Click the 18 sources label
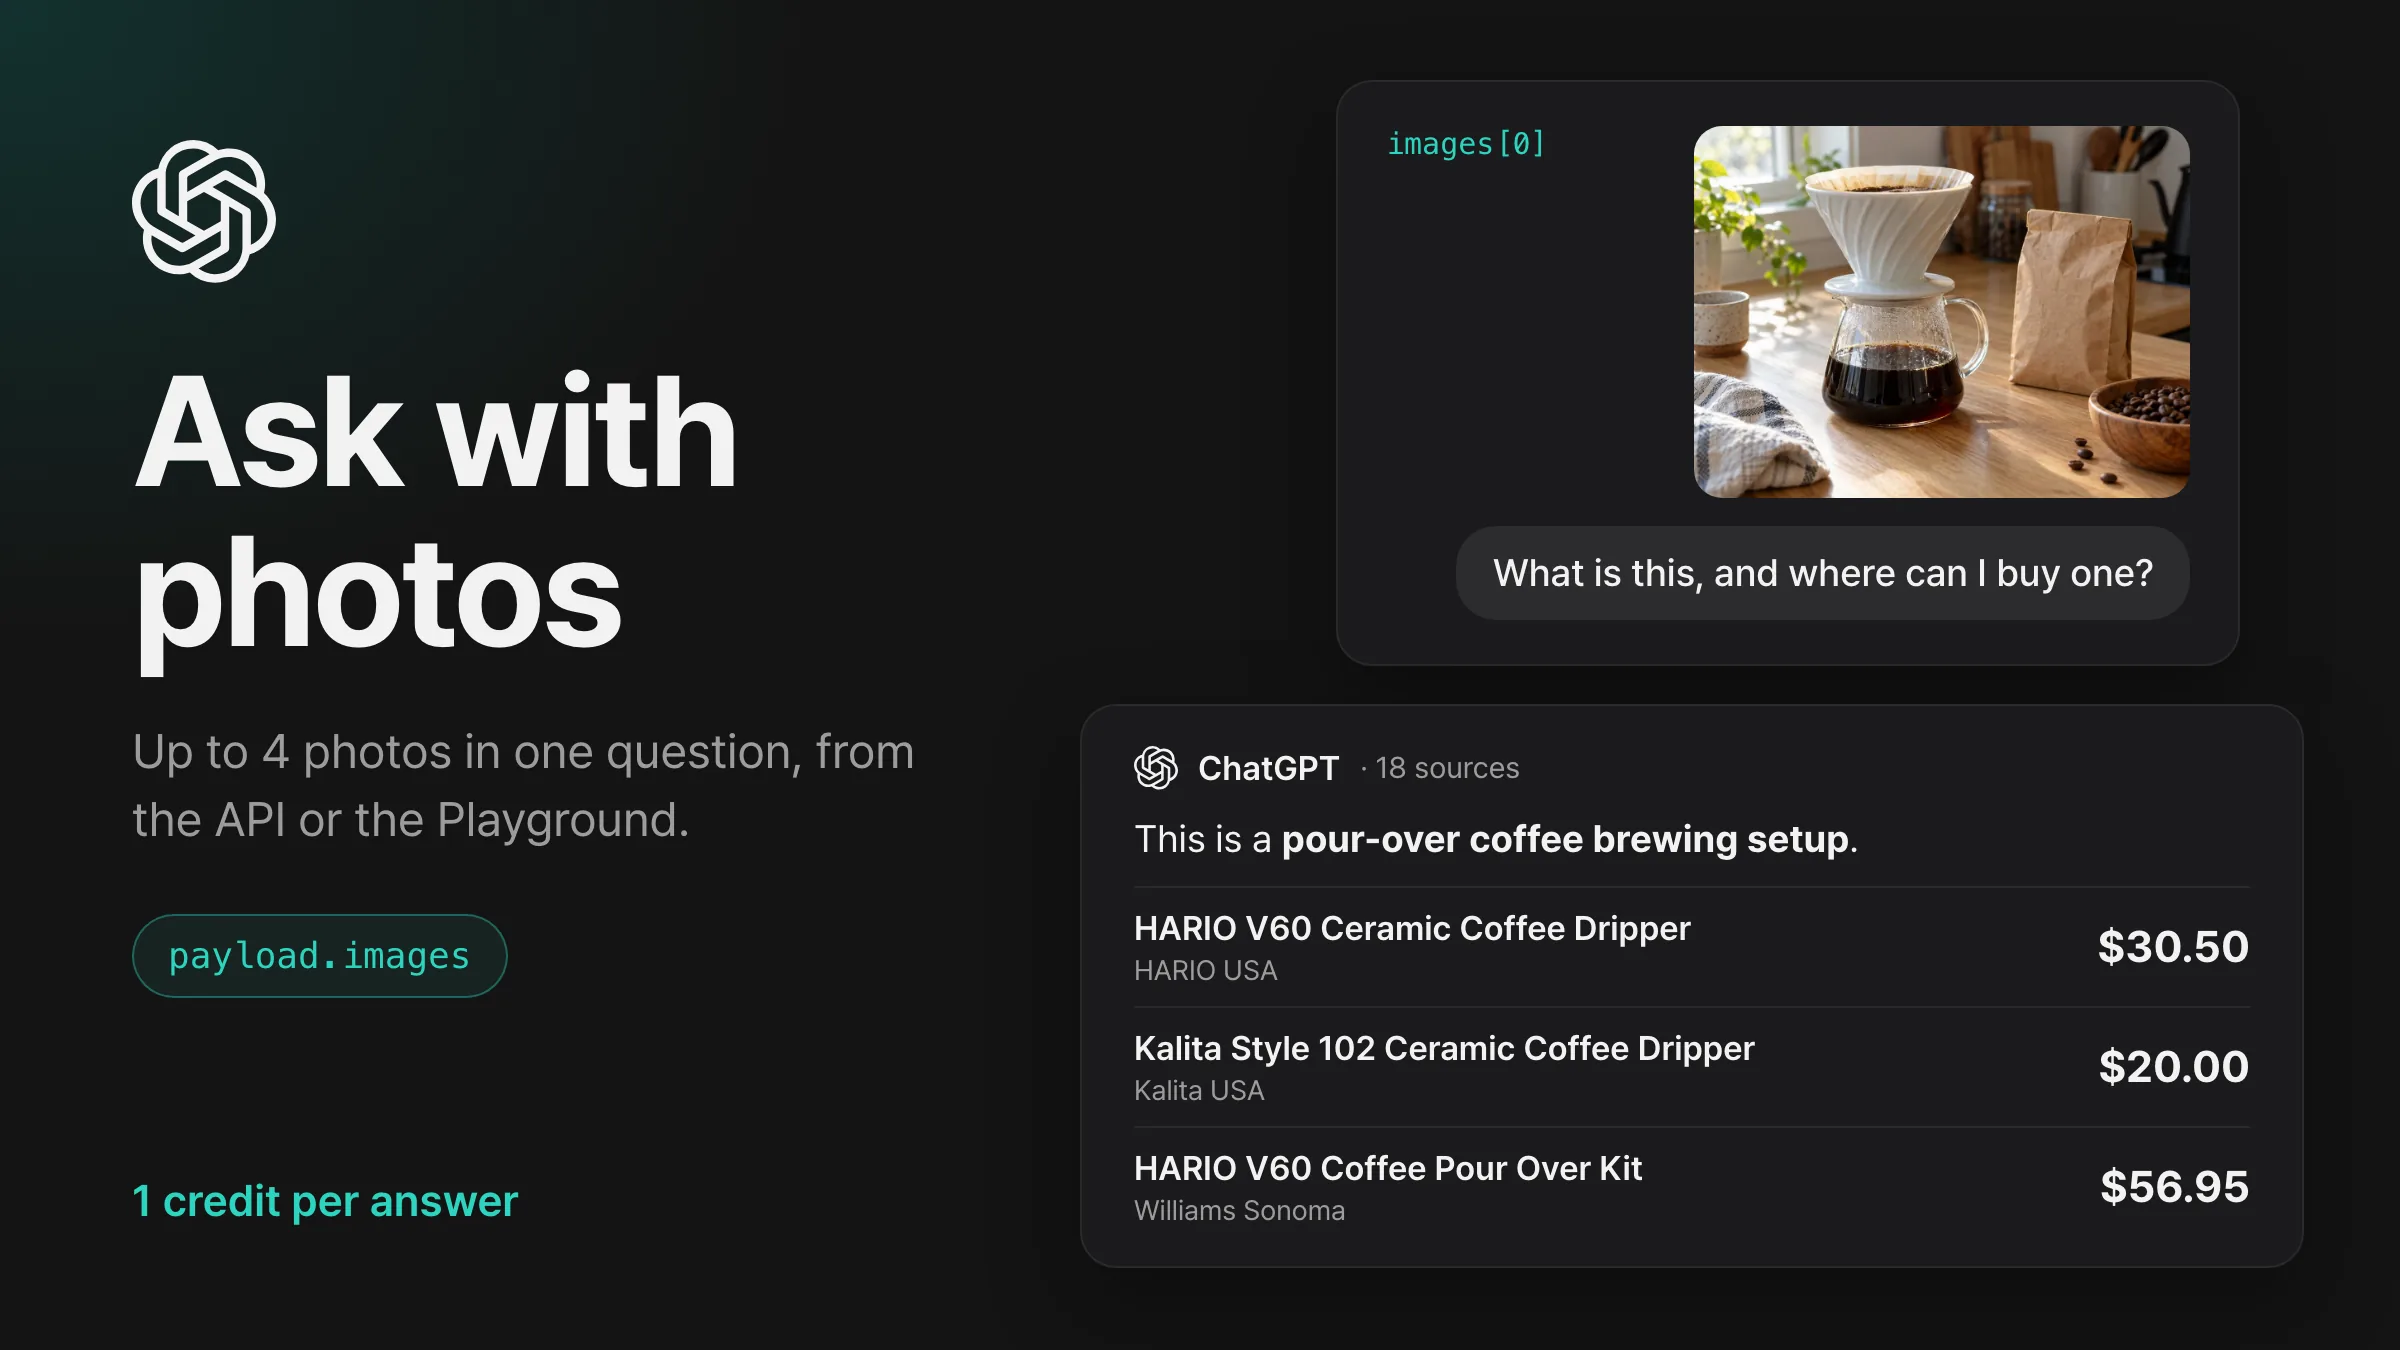This screenshot has width=2400, height=1350. coord(1447,768)
